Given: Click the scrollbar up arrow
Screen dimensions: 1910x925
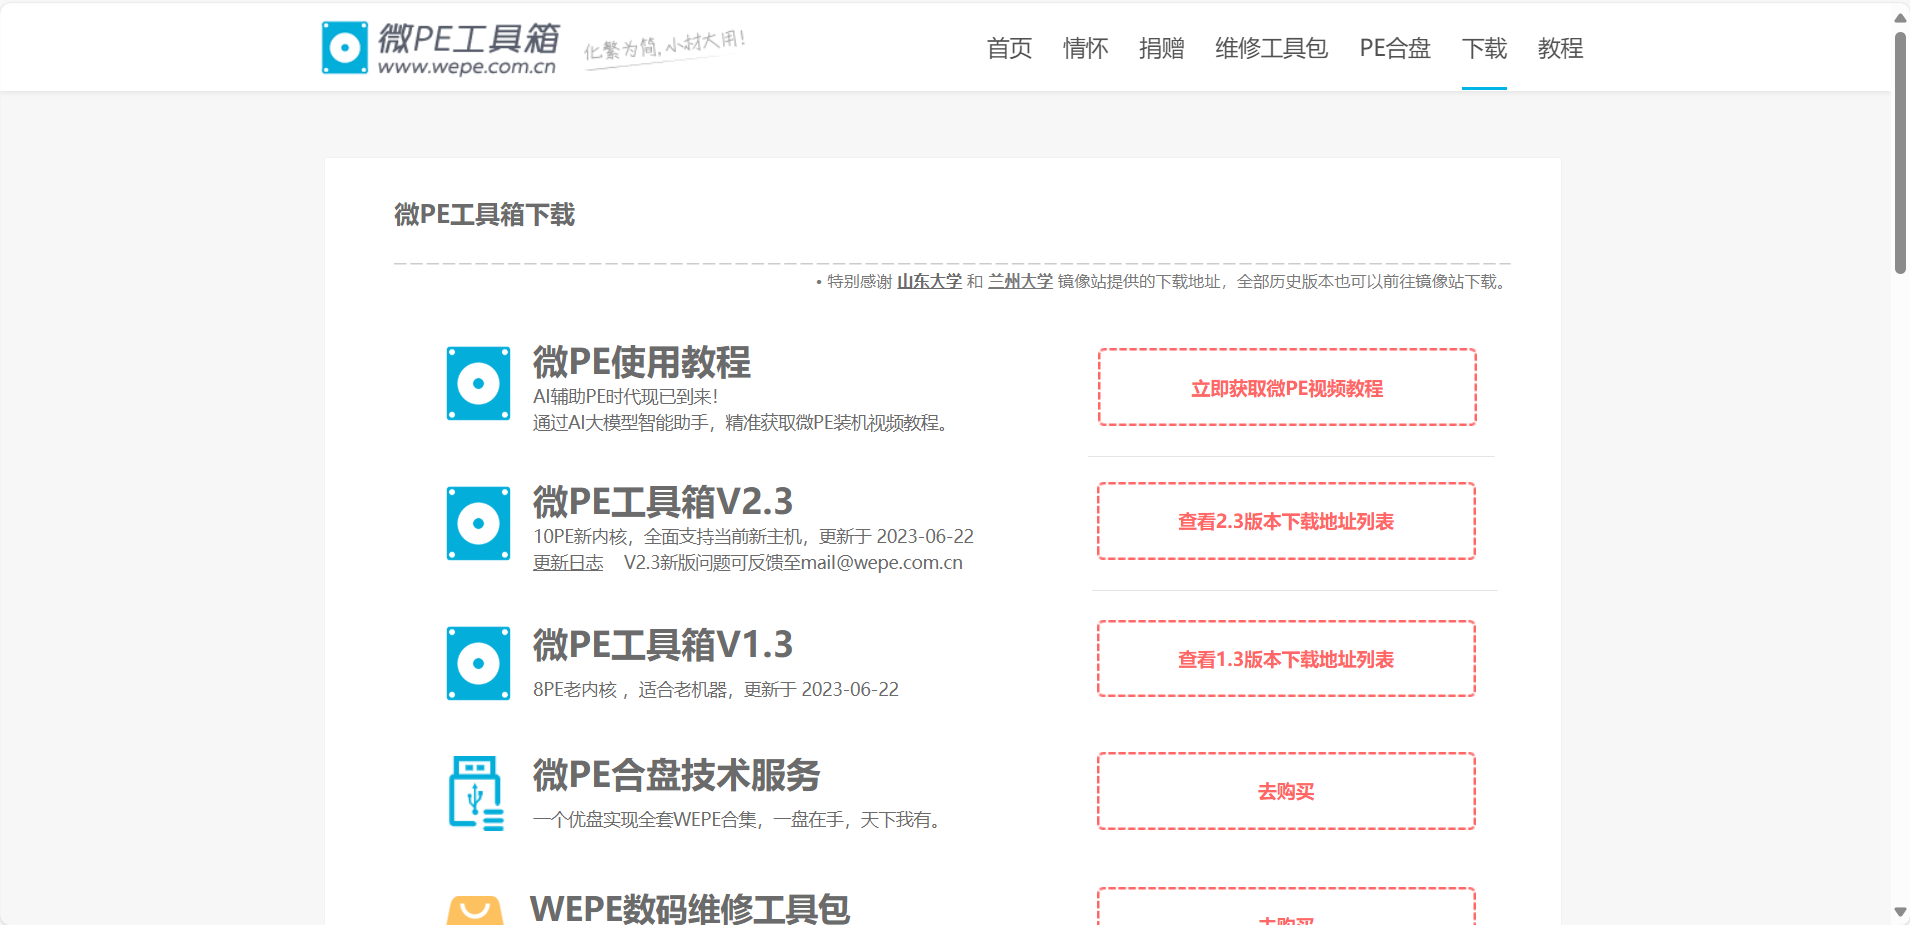Looking at the screenshot, I should click(1900, 17).
